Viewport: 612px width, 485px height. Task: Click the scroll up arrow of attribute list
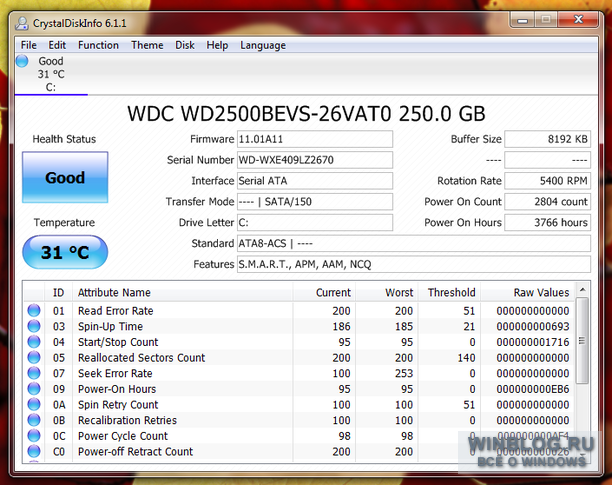(582, 290)
